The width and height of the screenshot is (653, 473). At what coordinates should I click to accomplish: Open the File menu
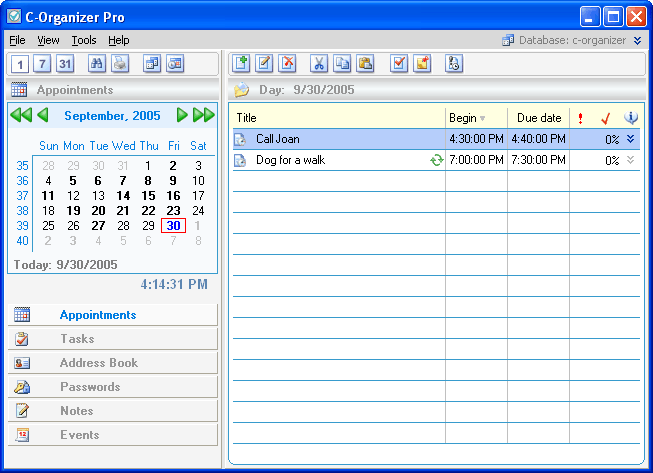pos(17,40)
